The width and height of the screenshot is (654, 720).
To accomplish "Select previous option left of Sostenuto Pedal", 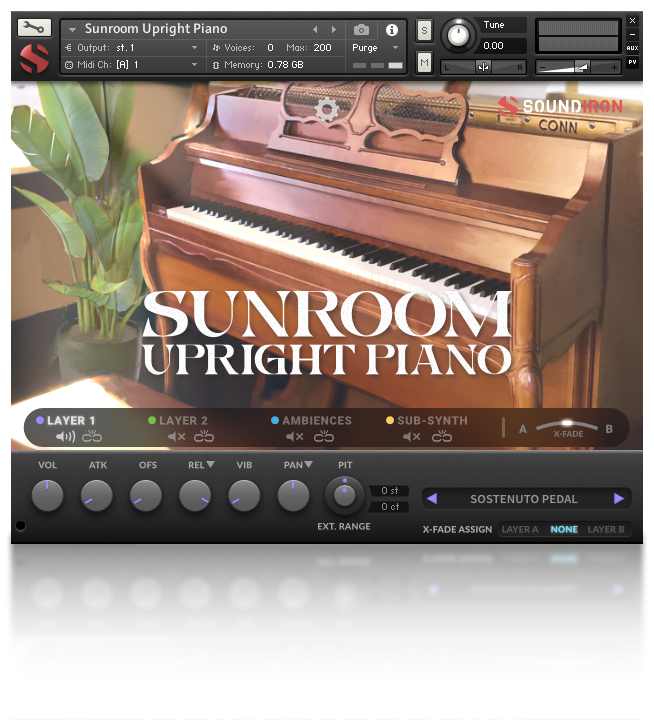I will pos(432,499).
